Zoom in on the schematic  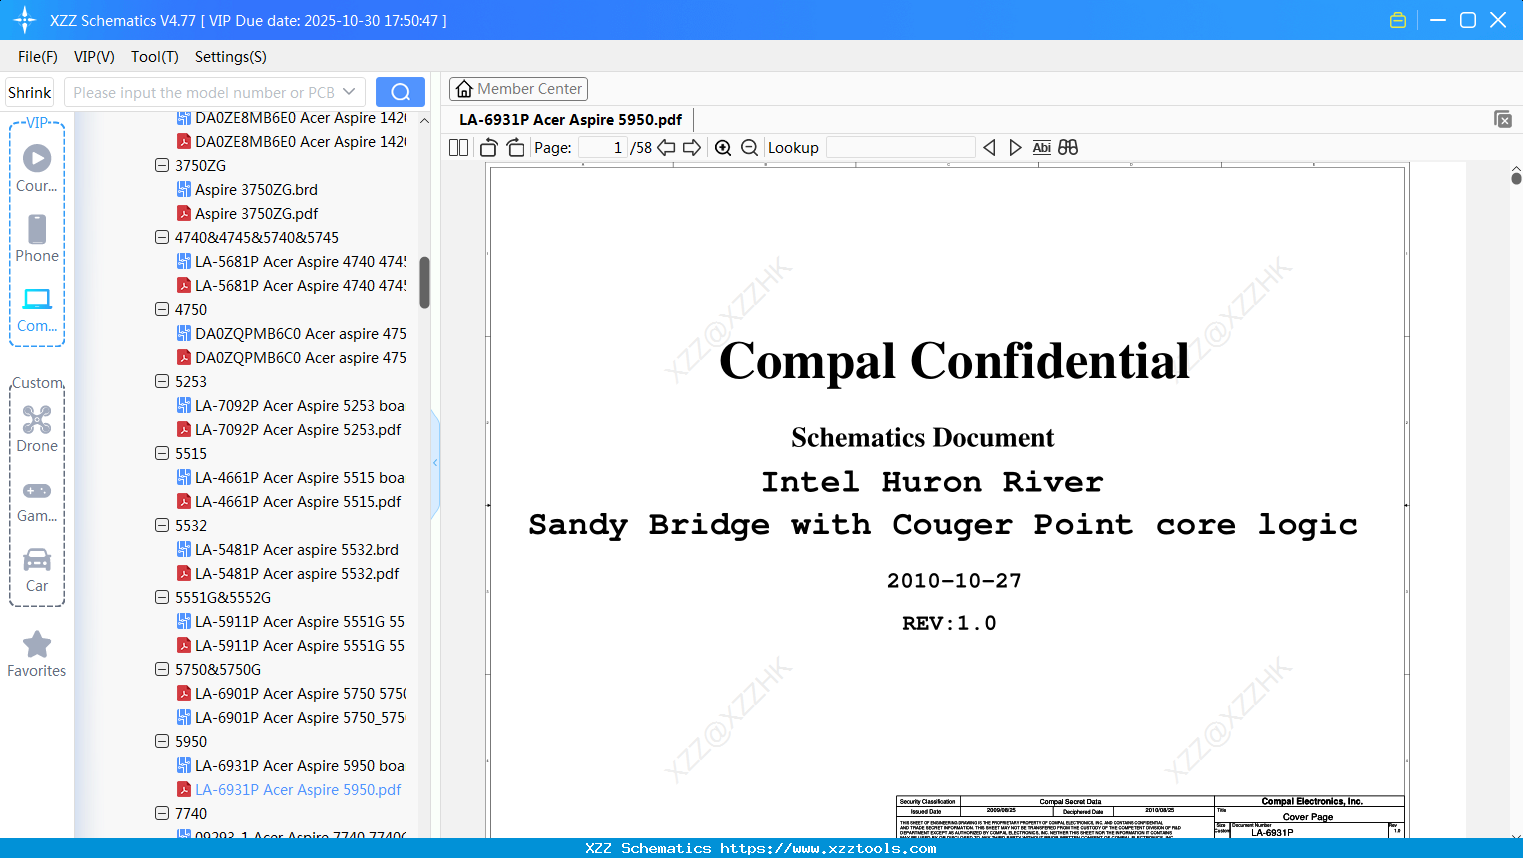tap(723, 148)
